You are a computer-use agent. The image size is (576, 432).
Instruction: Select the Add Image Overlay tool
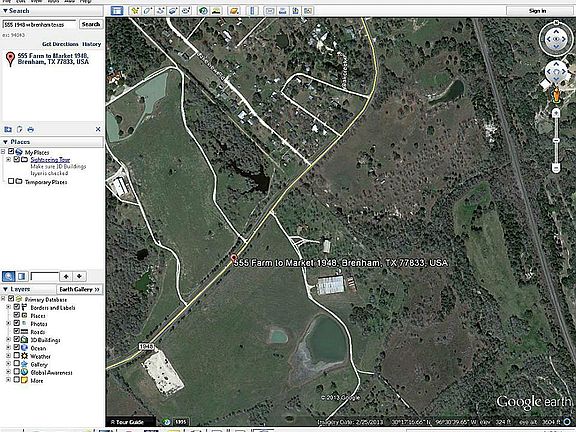173,11
